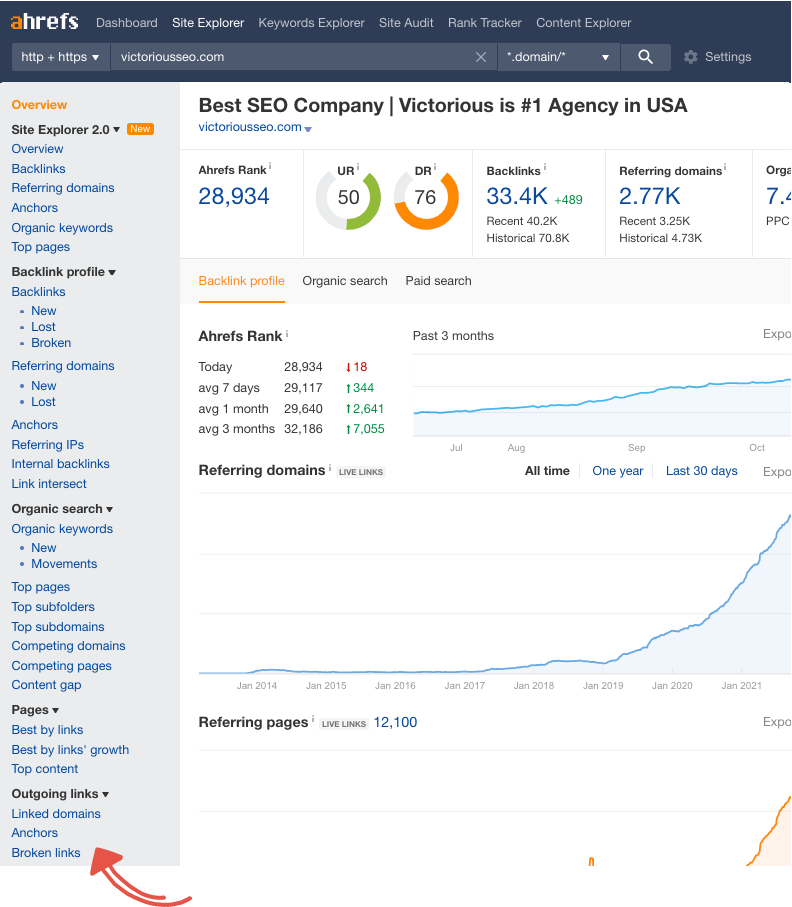Select One year referring domains range
This screenshot has height=907, width=792.
coord(617,471)
